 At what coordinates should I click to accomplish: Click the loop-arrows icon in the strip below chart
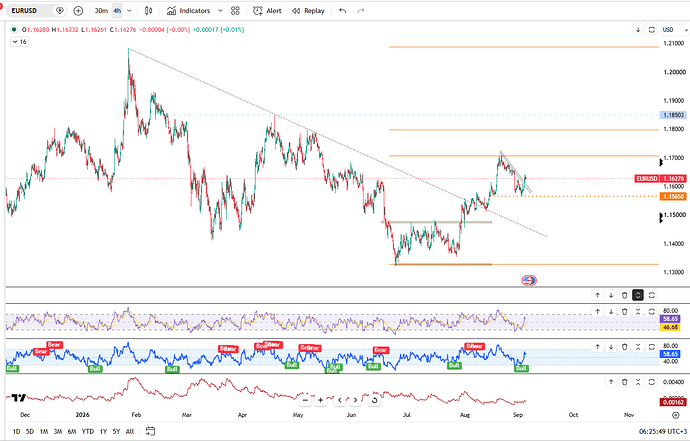[x=652, y=295]
